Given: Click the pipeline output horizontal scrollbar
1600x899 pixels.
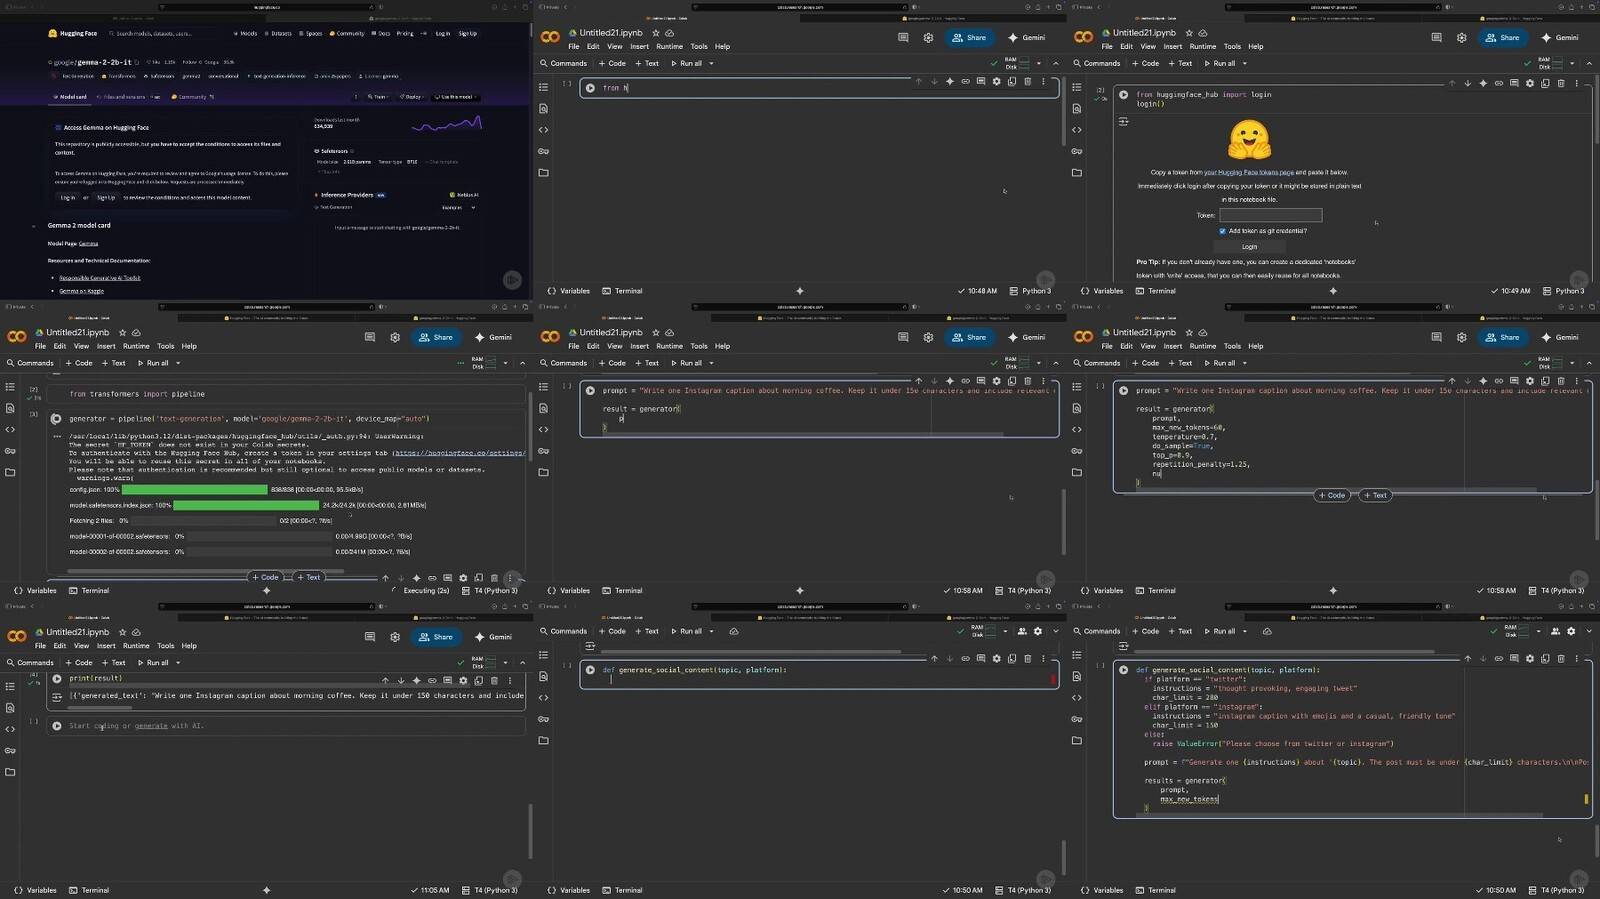Looking at the screenshot, I should tap(200, 571).
